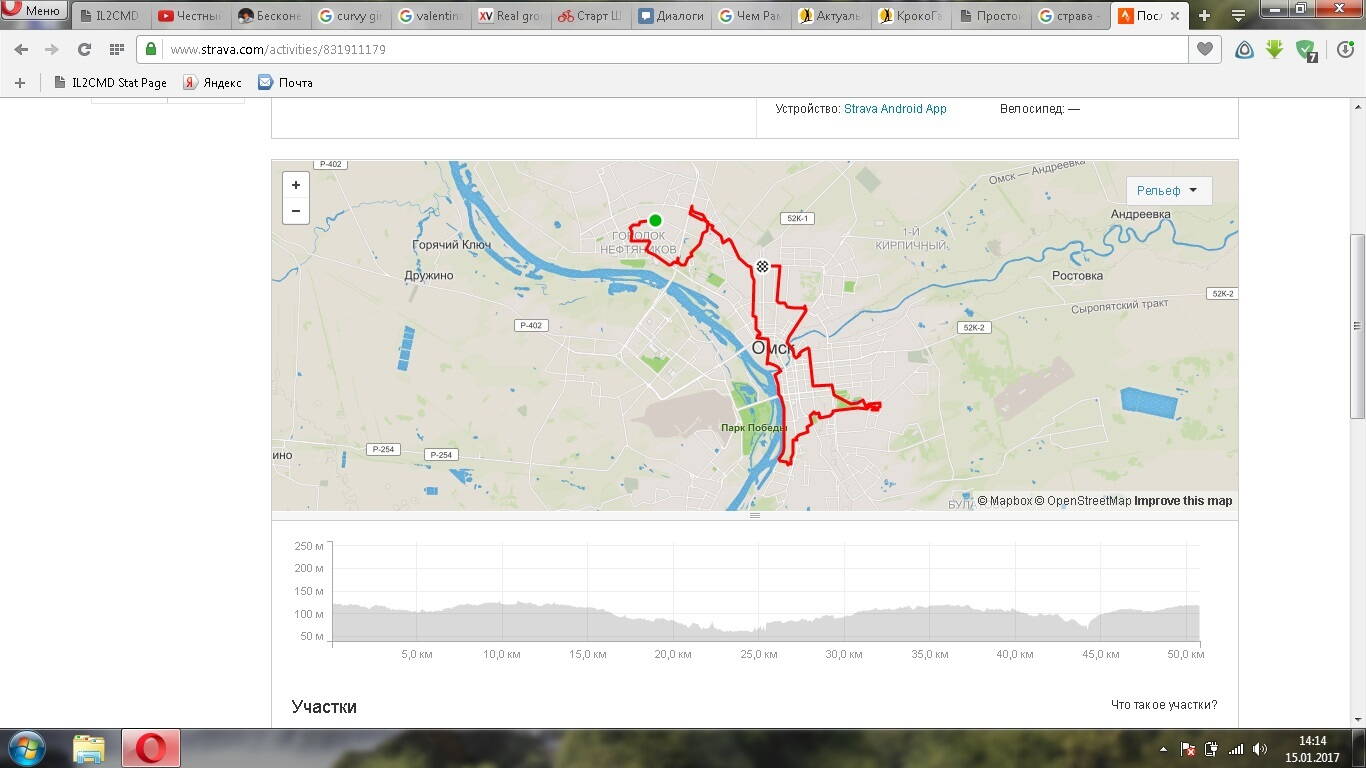This screenshot has width=1366, height=768.
Task: Click the Improve this map link
Action: pos(1183,501)
